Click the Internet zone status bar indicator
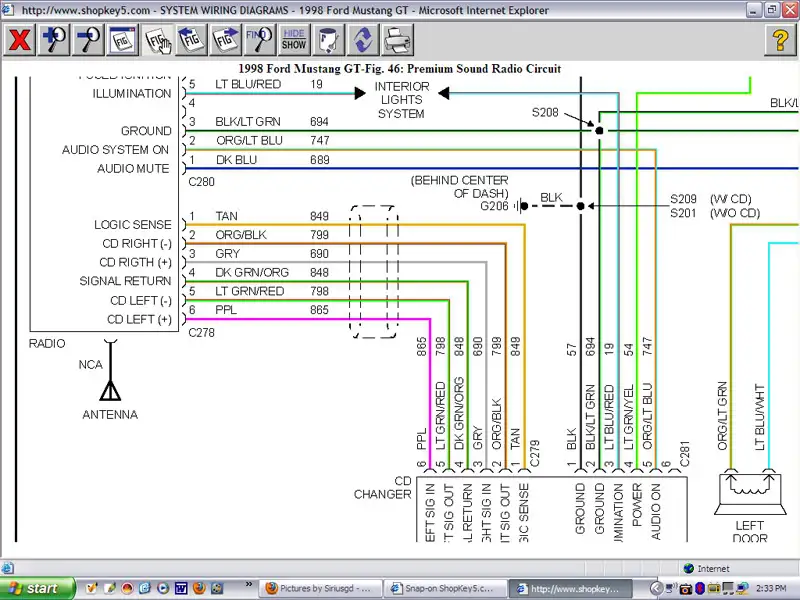The image size is (800, 600). click(708, 568)
